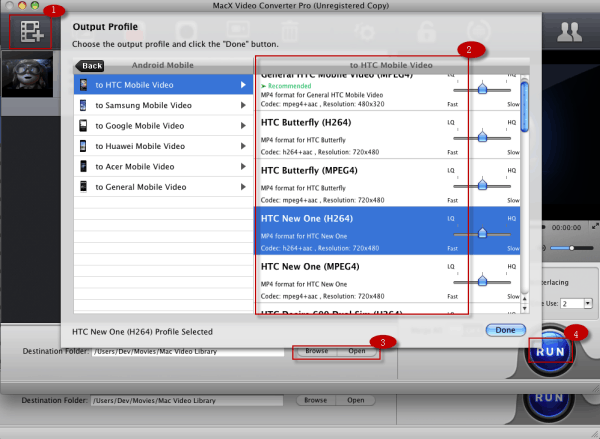The height and width of the screenshot is (439, 600).
Task: Expand to Google Mobile Video arrow
Action: pyautogui.click(x=243, y=126)
